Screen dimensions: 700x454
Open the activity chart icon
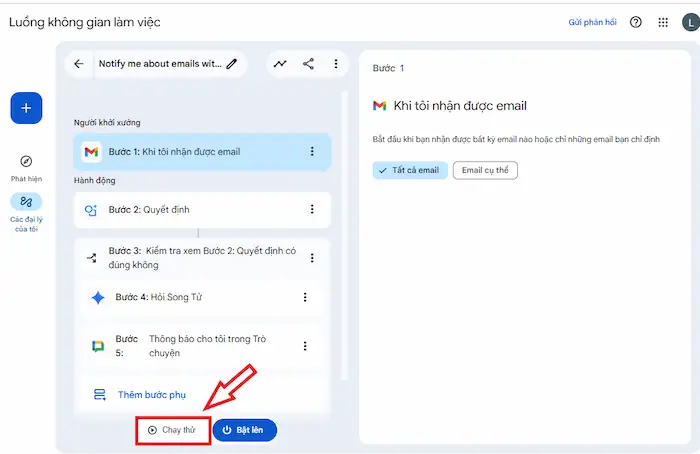(x=280, y=64)
